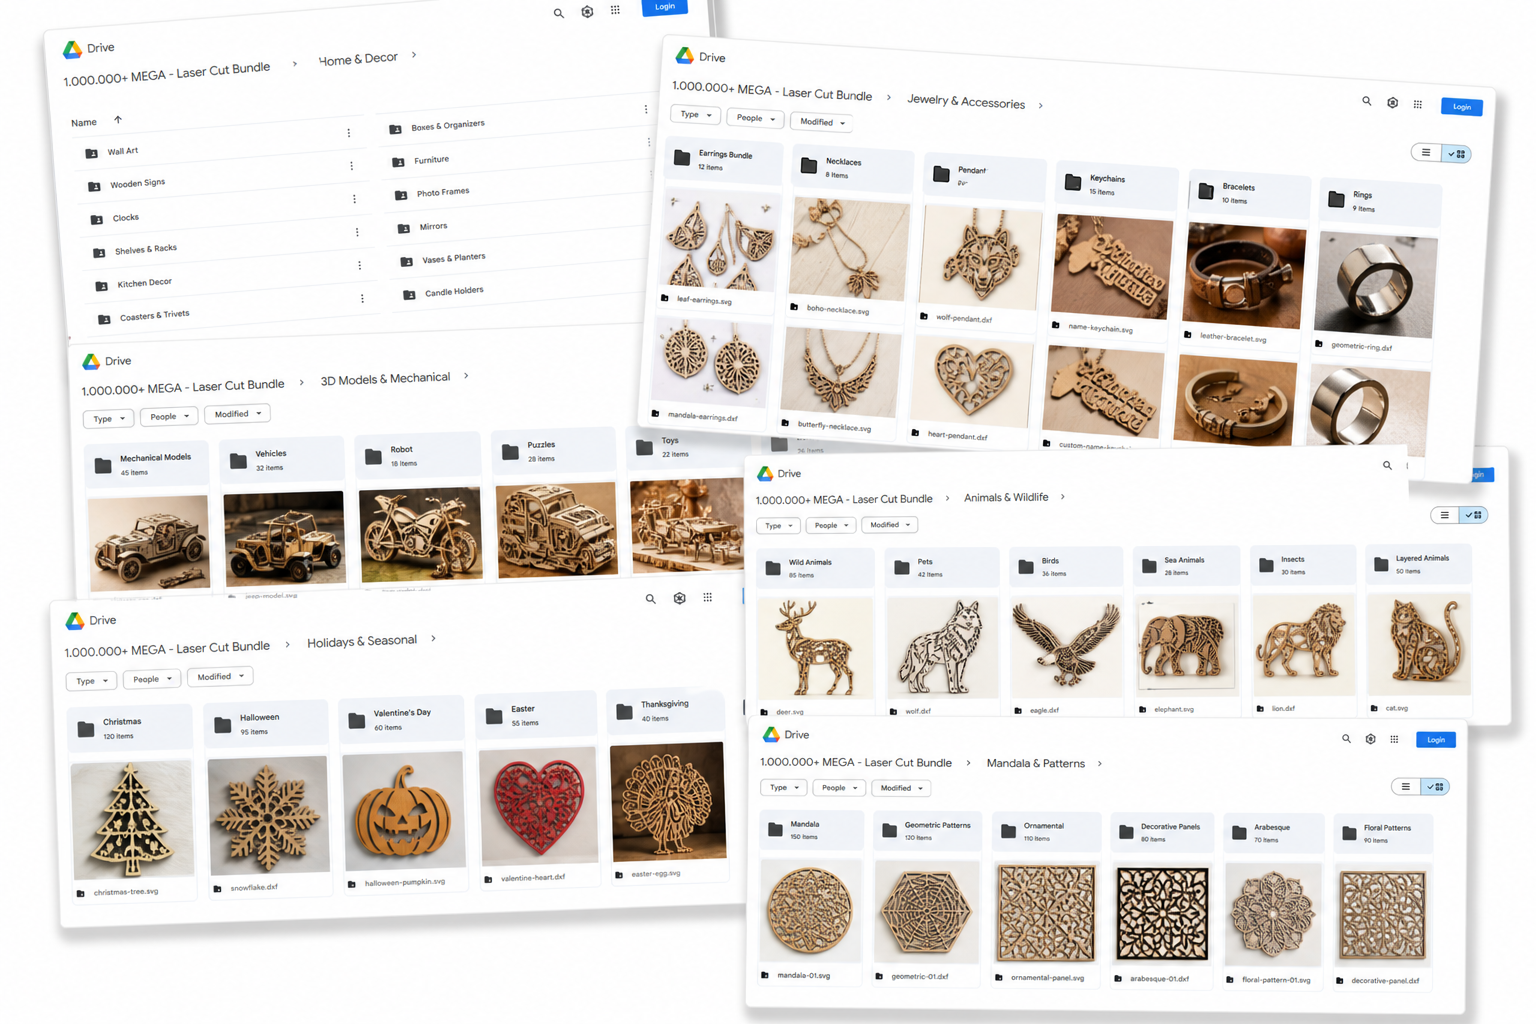Image resolution: width=1536 pixels, height=1024 pixels.
Task: Click sort arrow beside the Name column header
Action: [x=118, y=120]
